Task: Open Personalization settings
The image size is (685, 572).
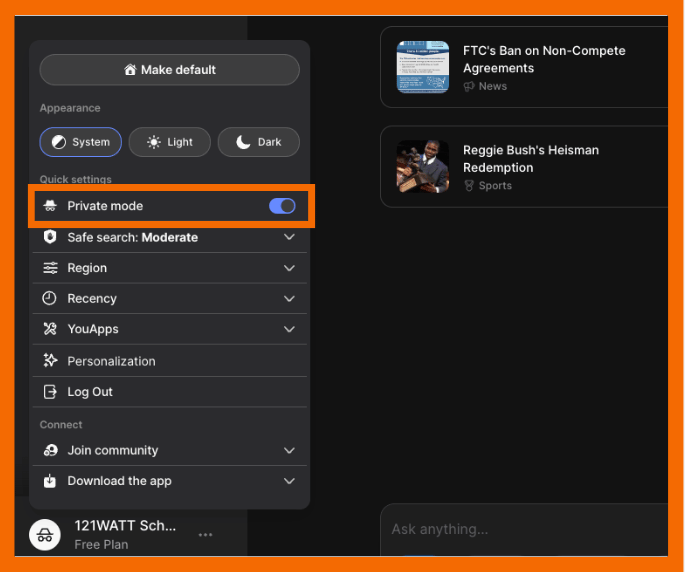Action: [111, 361]
